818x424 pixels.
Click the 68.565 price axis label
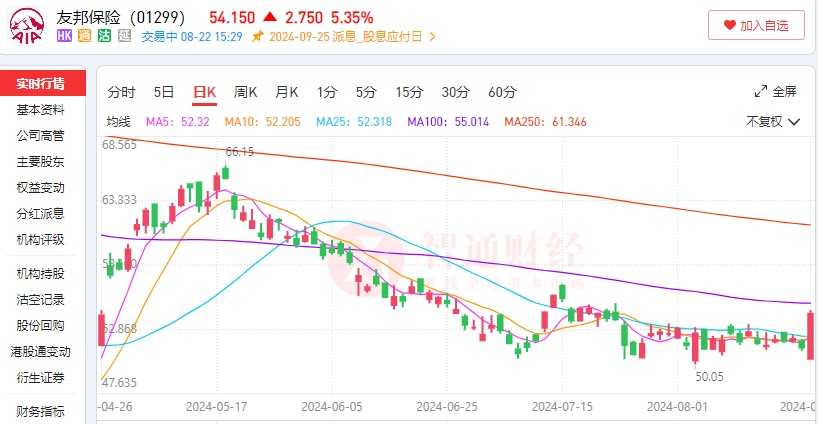click(119, 145)
